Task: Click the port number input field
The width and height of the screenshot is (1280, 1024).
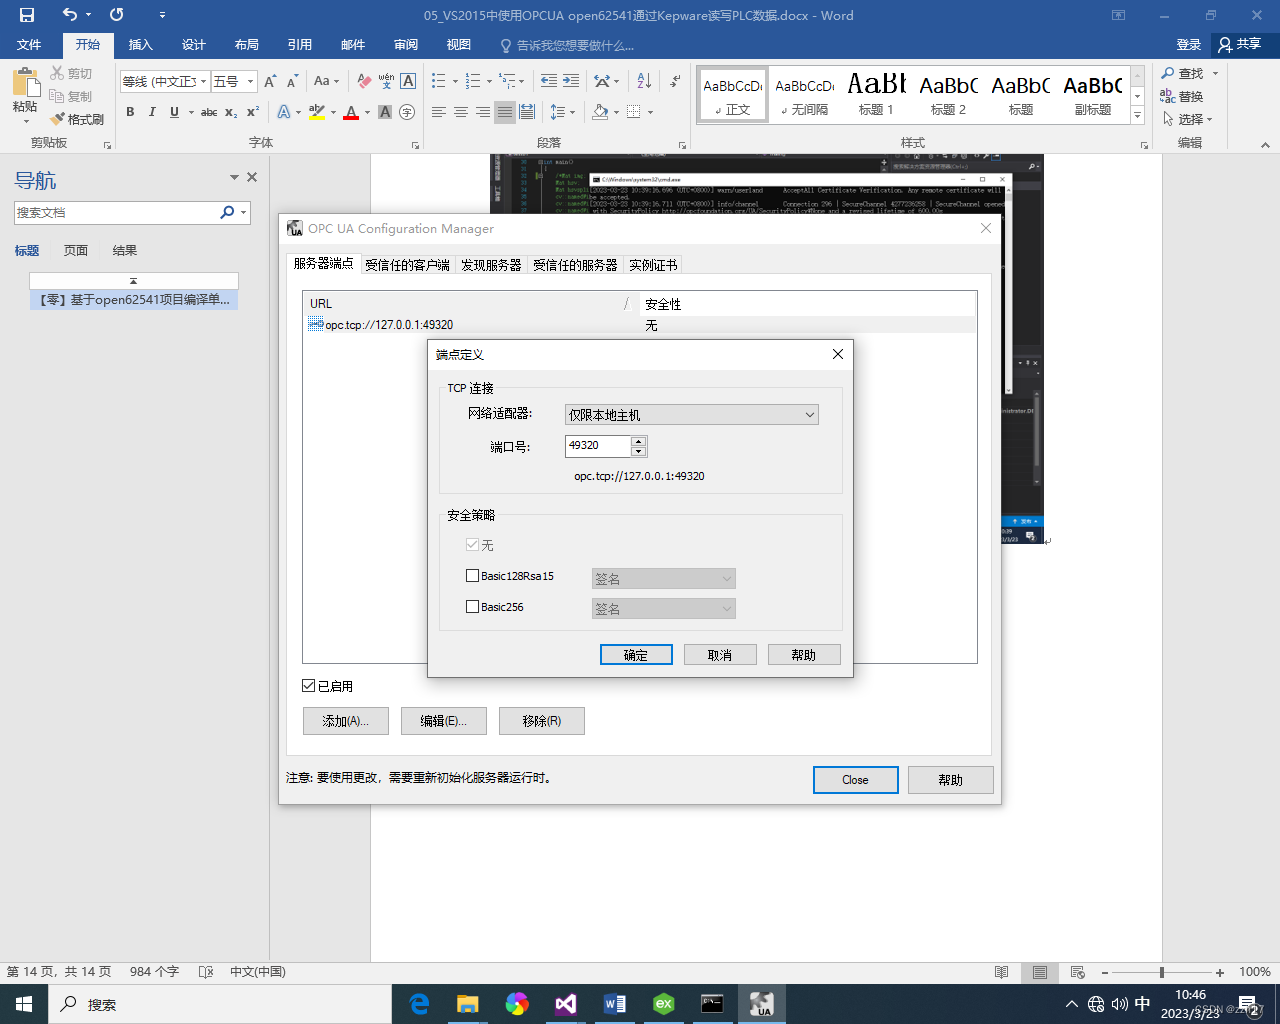Action: coord(598,446)
